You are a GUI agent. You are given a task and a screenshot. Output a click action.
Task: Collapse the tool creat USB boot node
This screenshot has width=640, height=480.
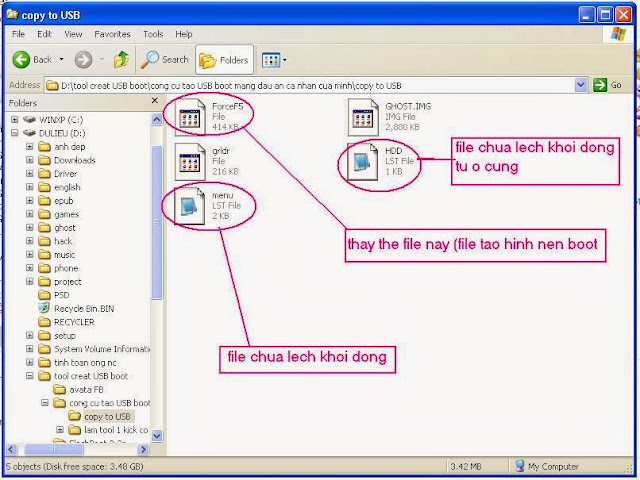coord(30,376)
